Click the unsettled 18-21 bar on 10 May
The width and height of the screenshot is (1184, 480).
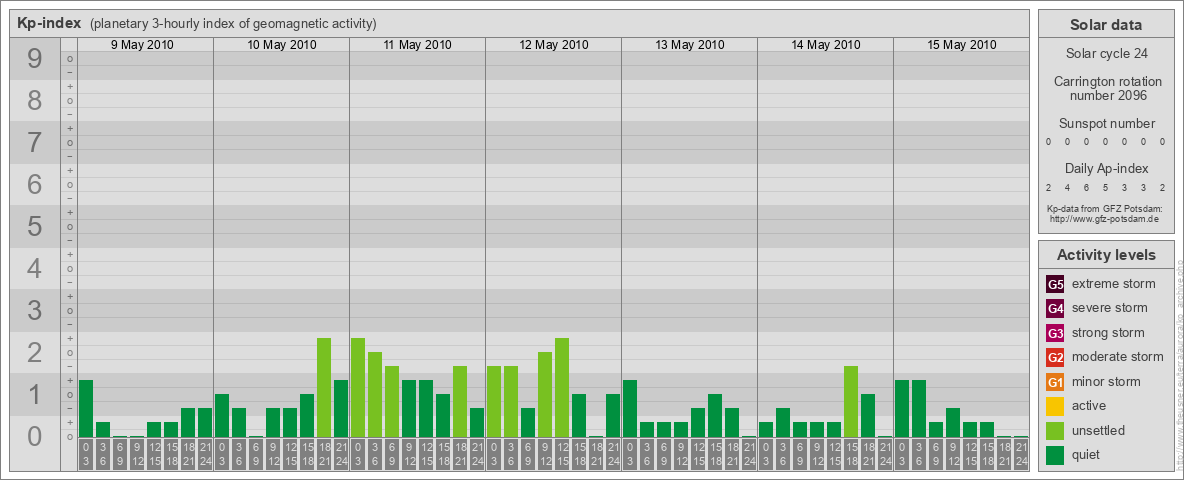[x=324, y=387]
